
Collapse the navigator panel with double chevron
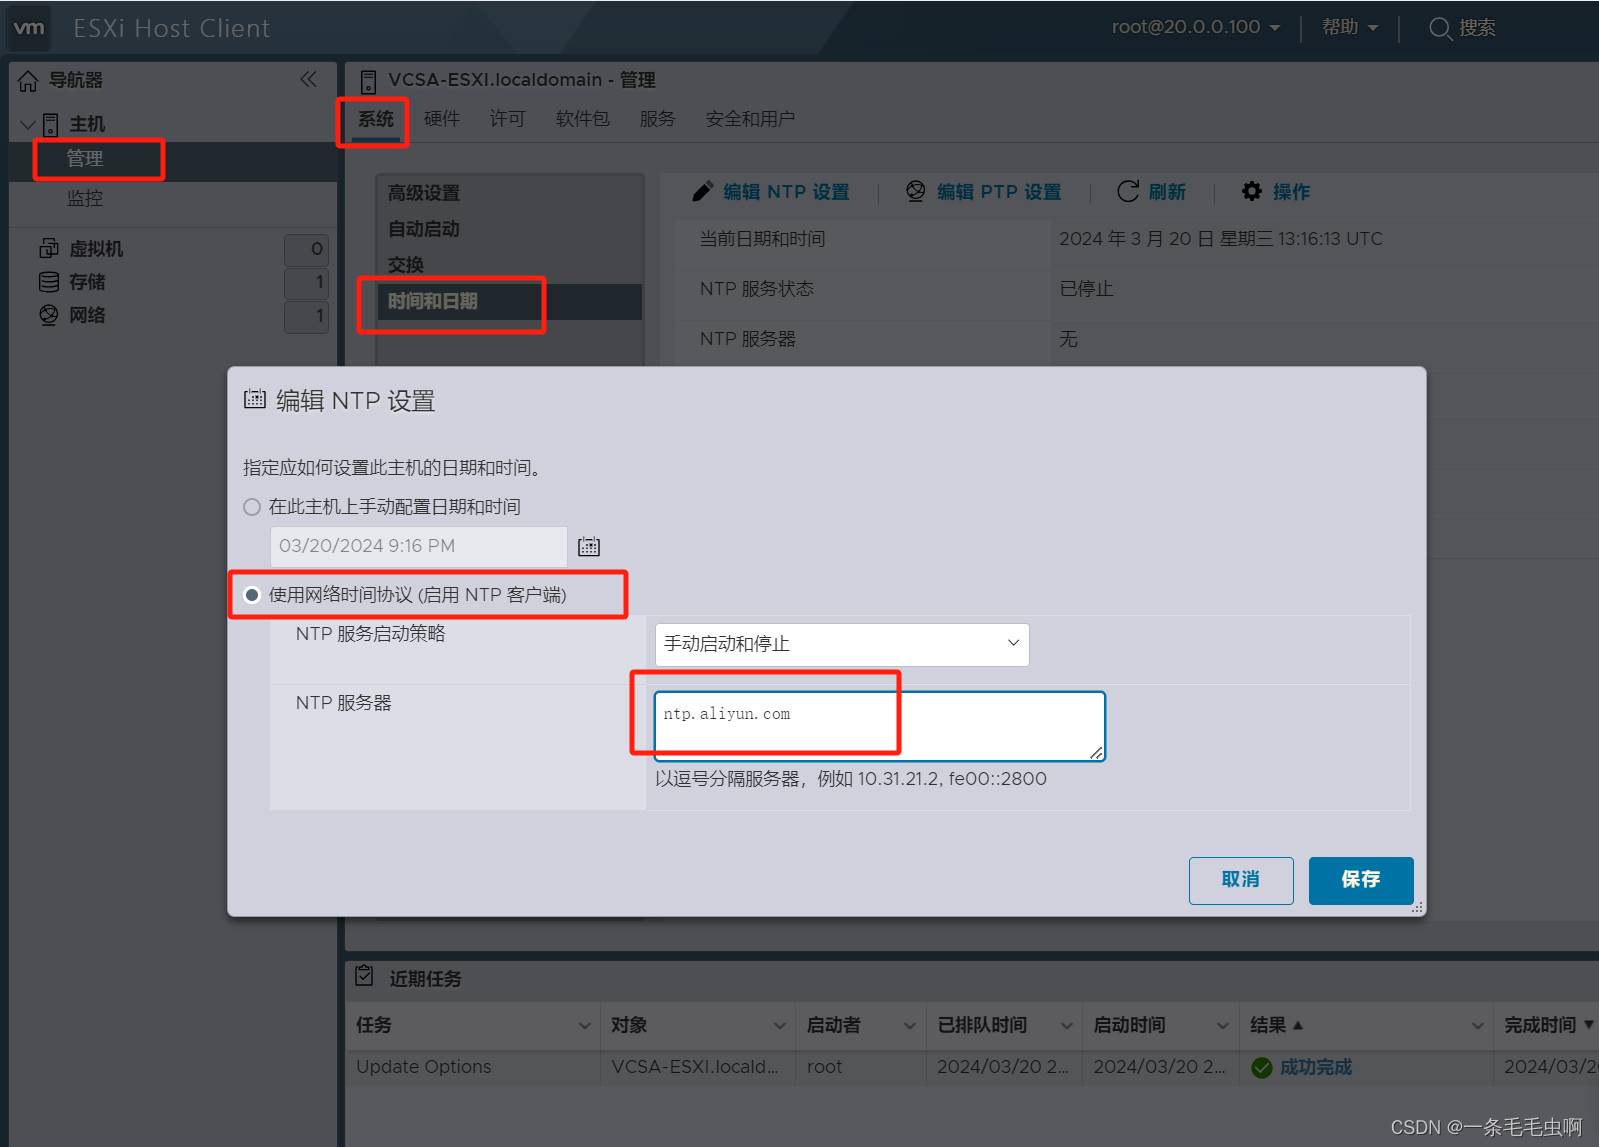click(x=308, y=79)
